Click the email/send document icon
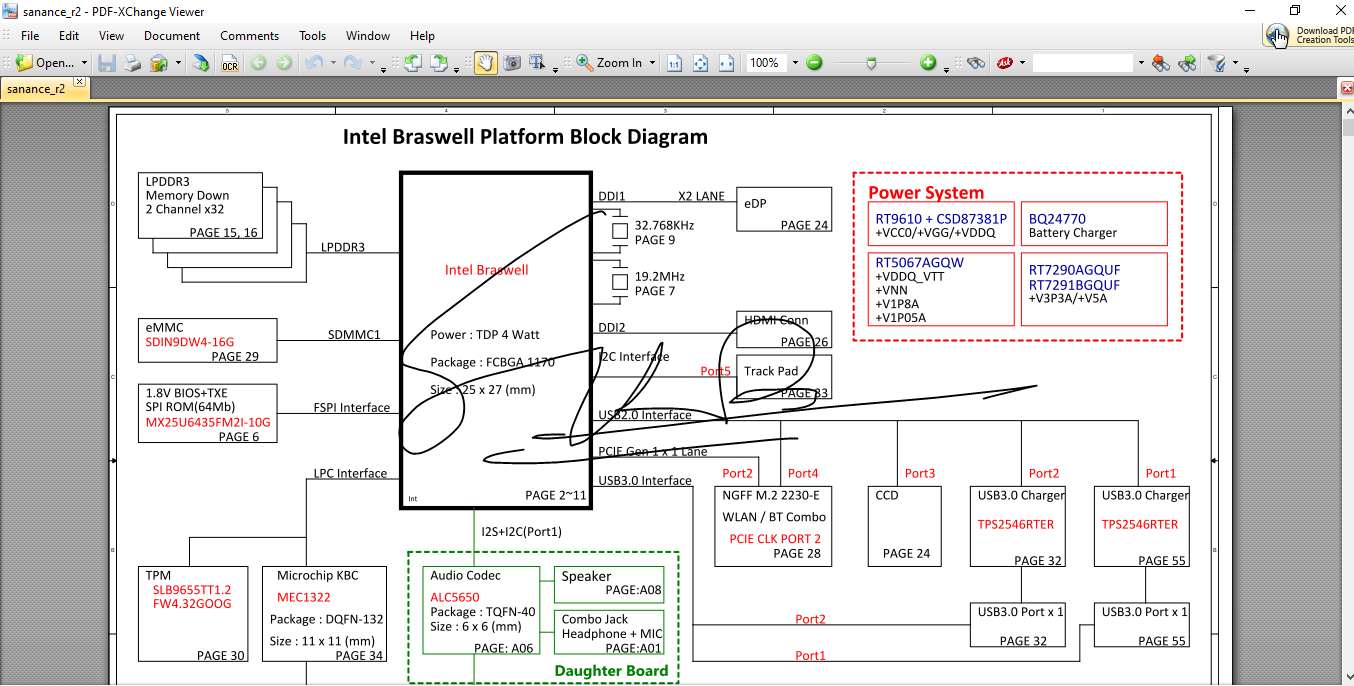Screen dimensions: 1354x686 (x=159, y=62)
